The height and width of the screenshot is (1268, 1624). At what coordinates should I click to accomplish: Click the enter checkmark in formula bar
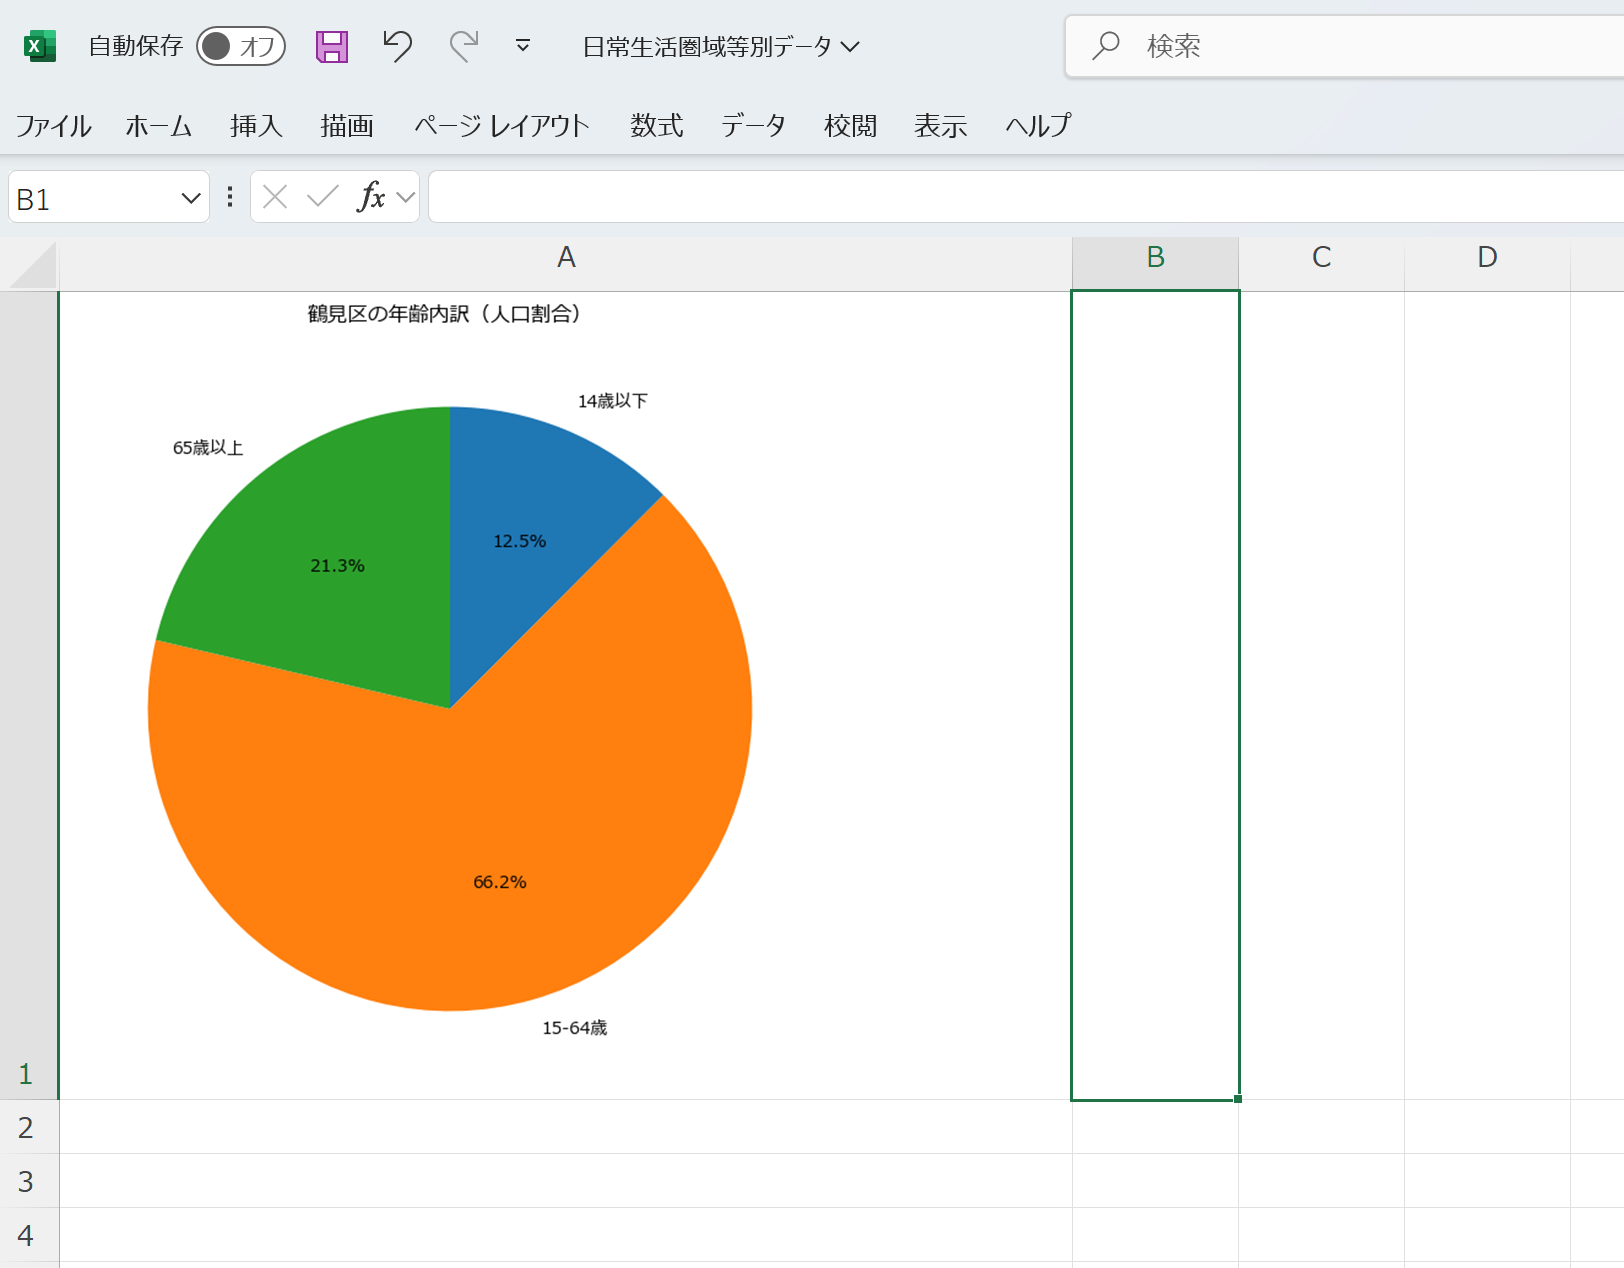point(322,198)
